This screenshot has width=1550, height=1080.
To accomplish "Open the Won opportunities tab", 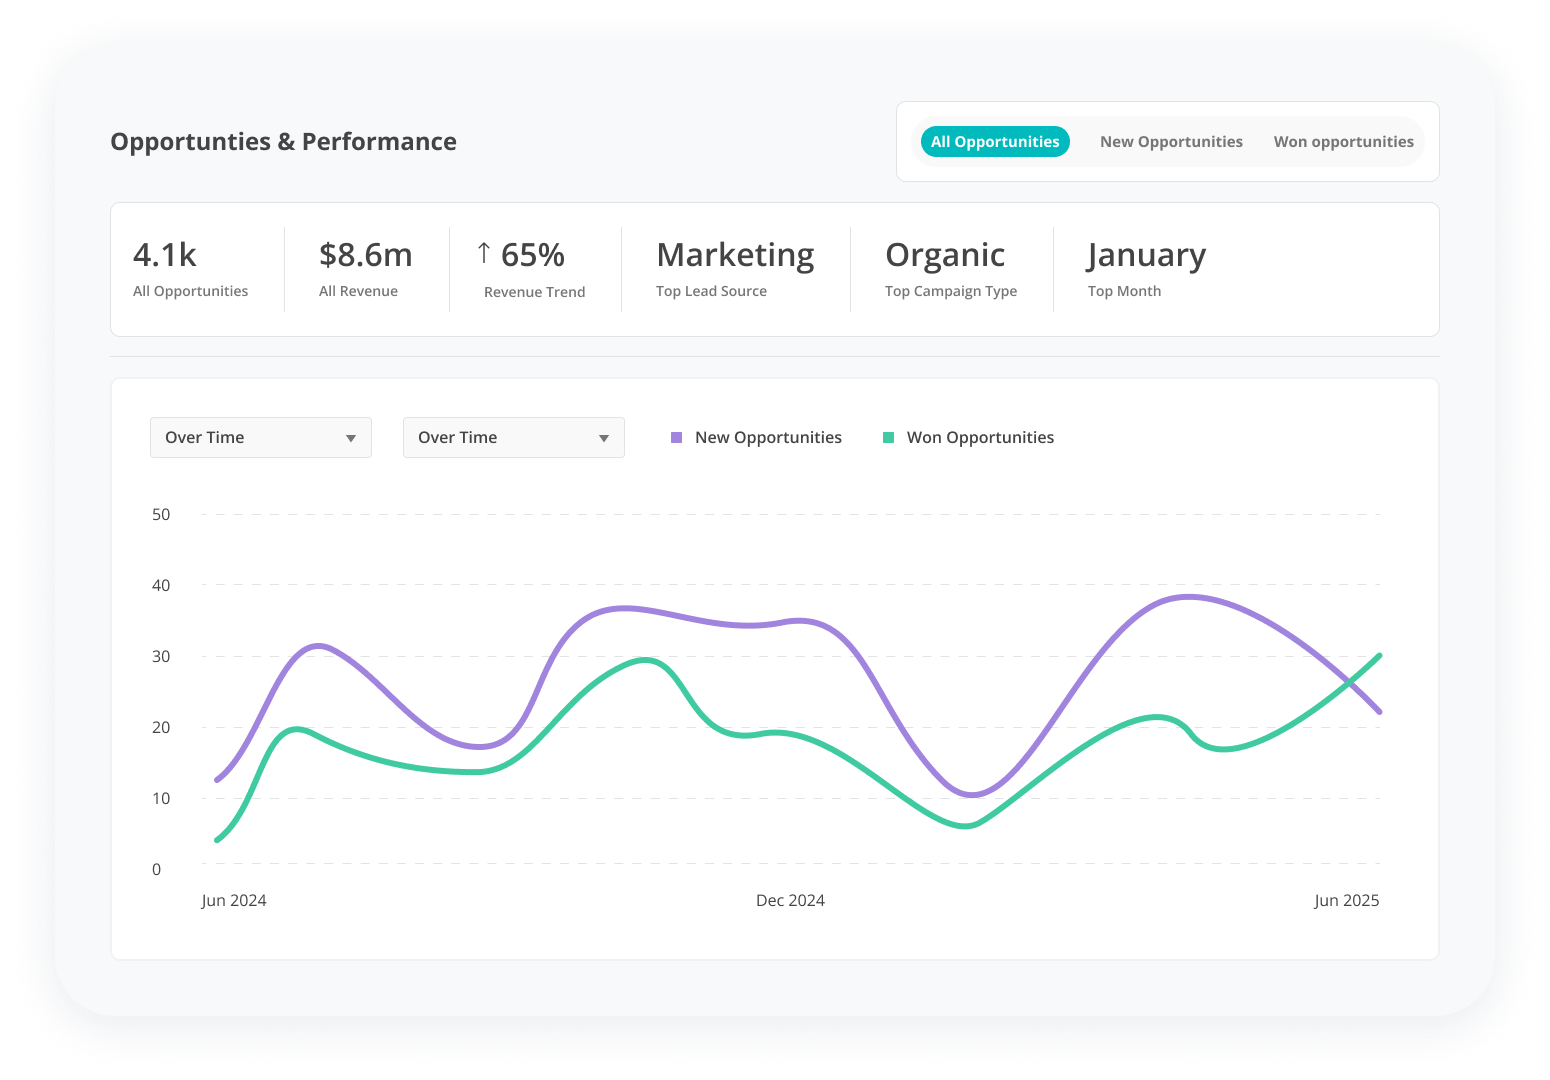I will [x=1343, y=142].
